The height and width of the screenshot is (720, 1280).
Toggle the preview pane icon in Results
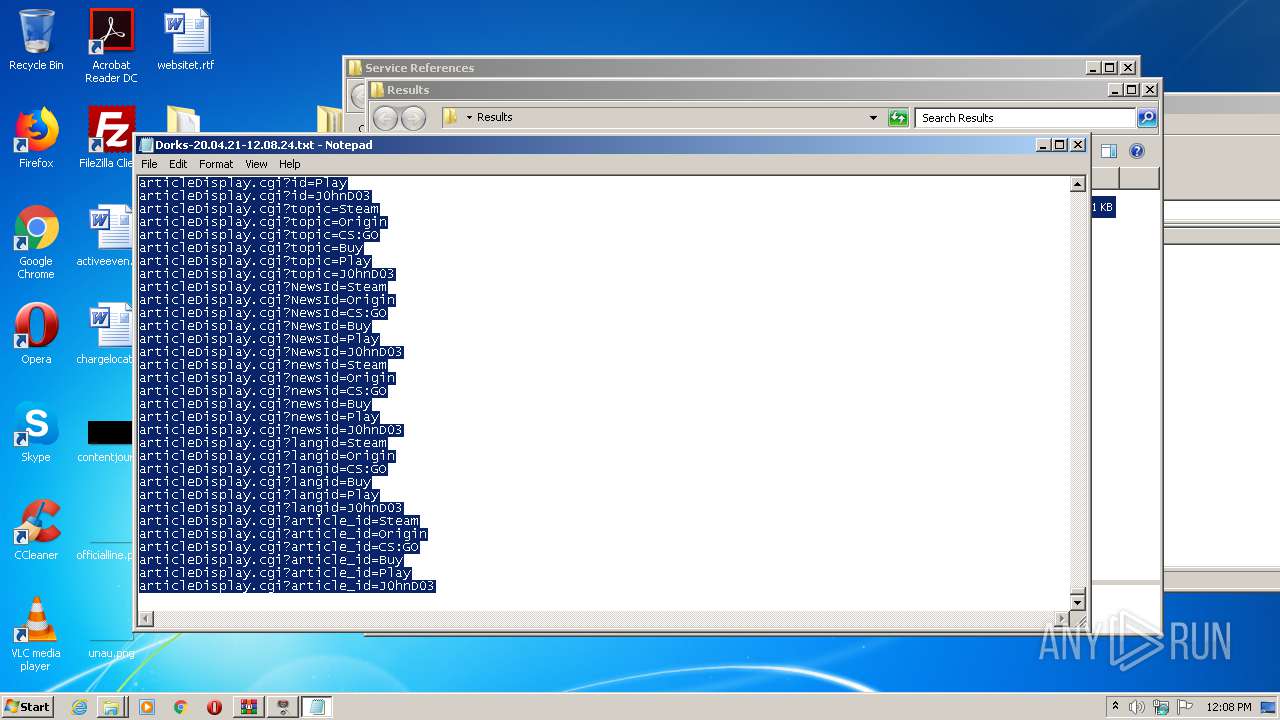[1108, 151]
